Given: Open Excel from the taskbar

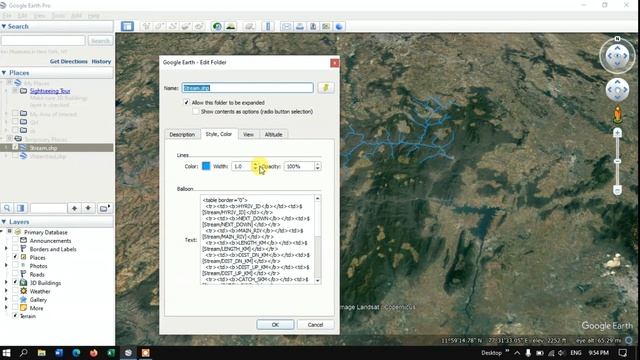Looking at the screenshot, I should click(x=111, y=353).
